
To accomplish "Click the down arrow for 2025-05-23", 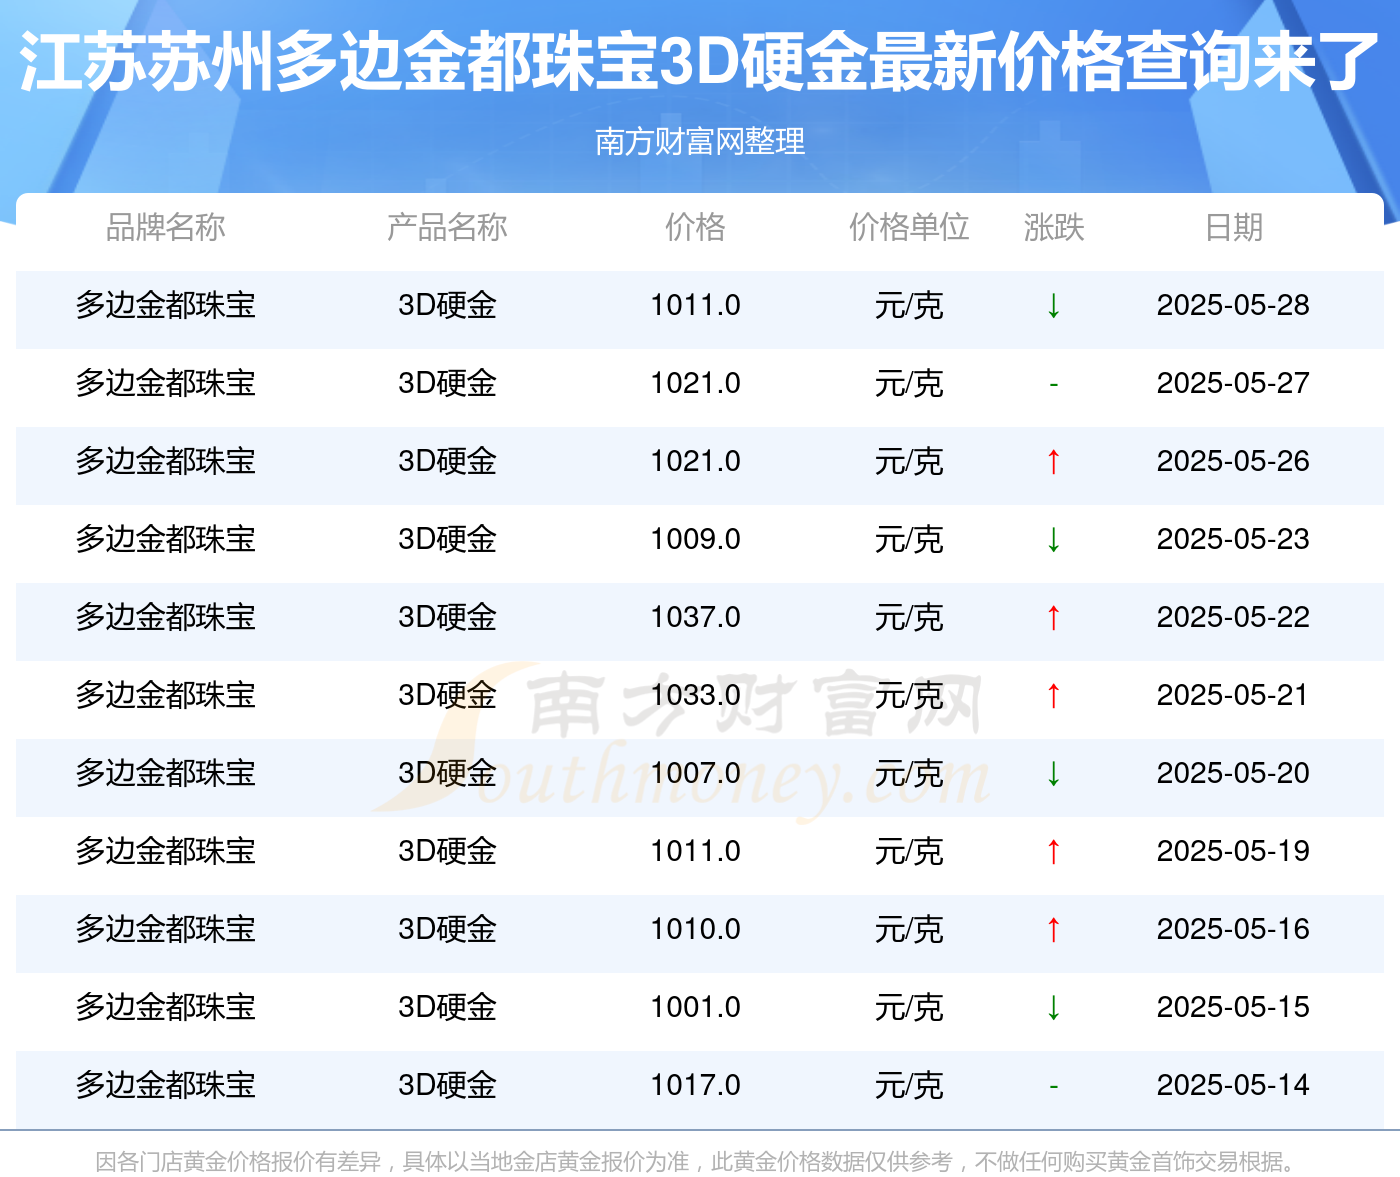I will tap(1053, 539).
